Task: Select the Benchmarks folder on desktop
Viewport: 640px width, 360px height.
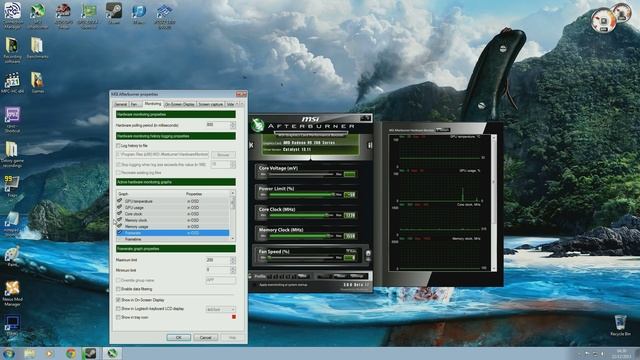Action: [x=37, y=48]
